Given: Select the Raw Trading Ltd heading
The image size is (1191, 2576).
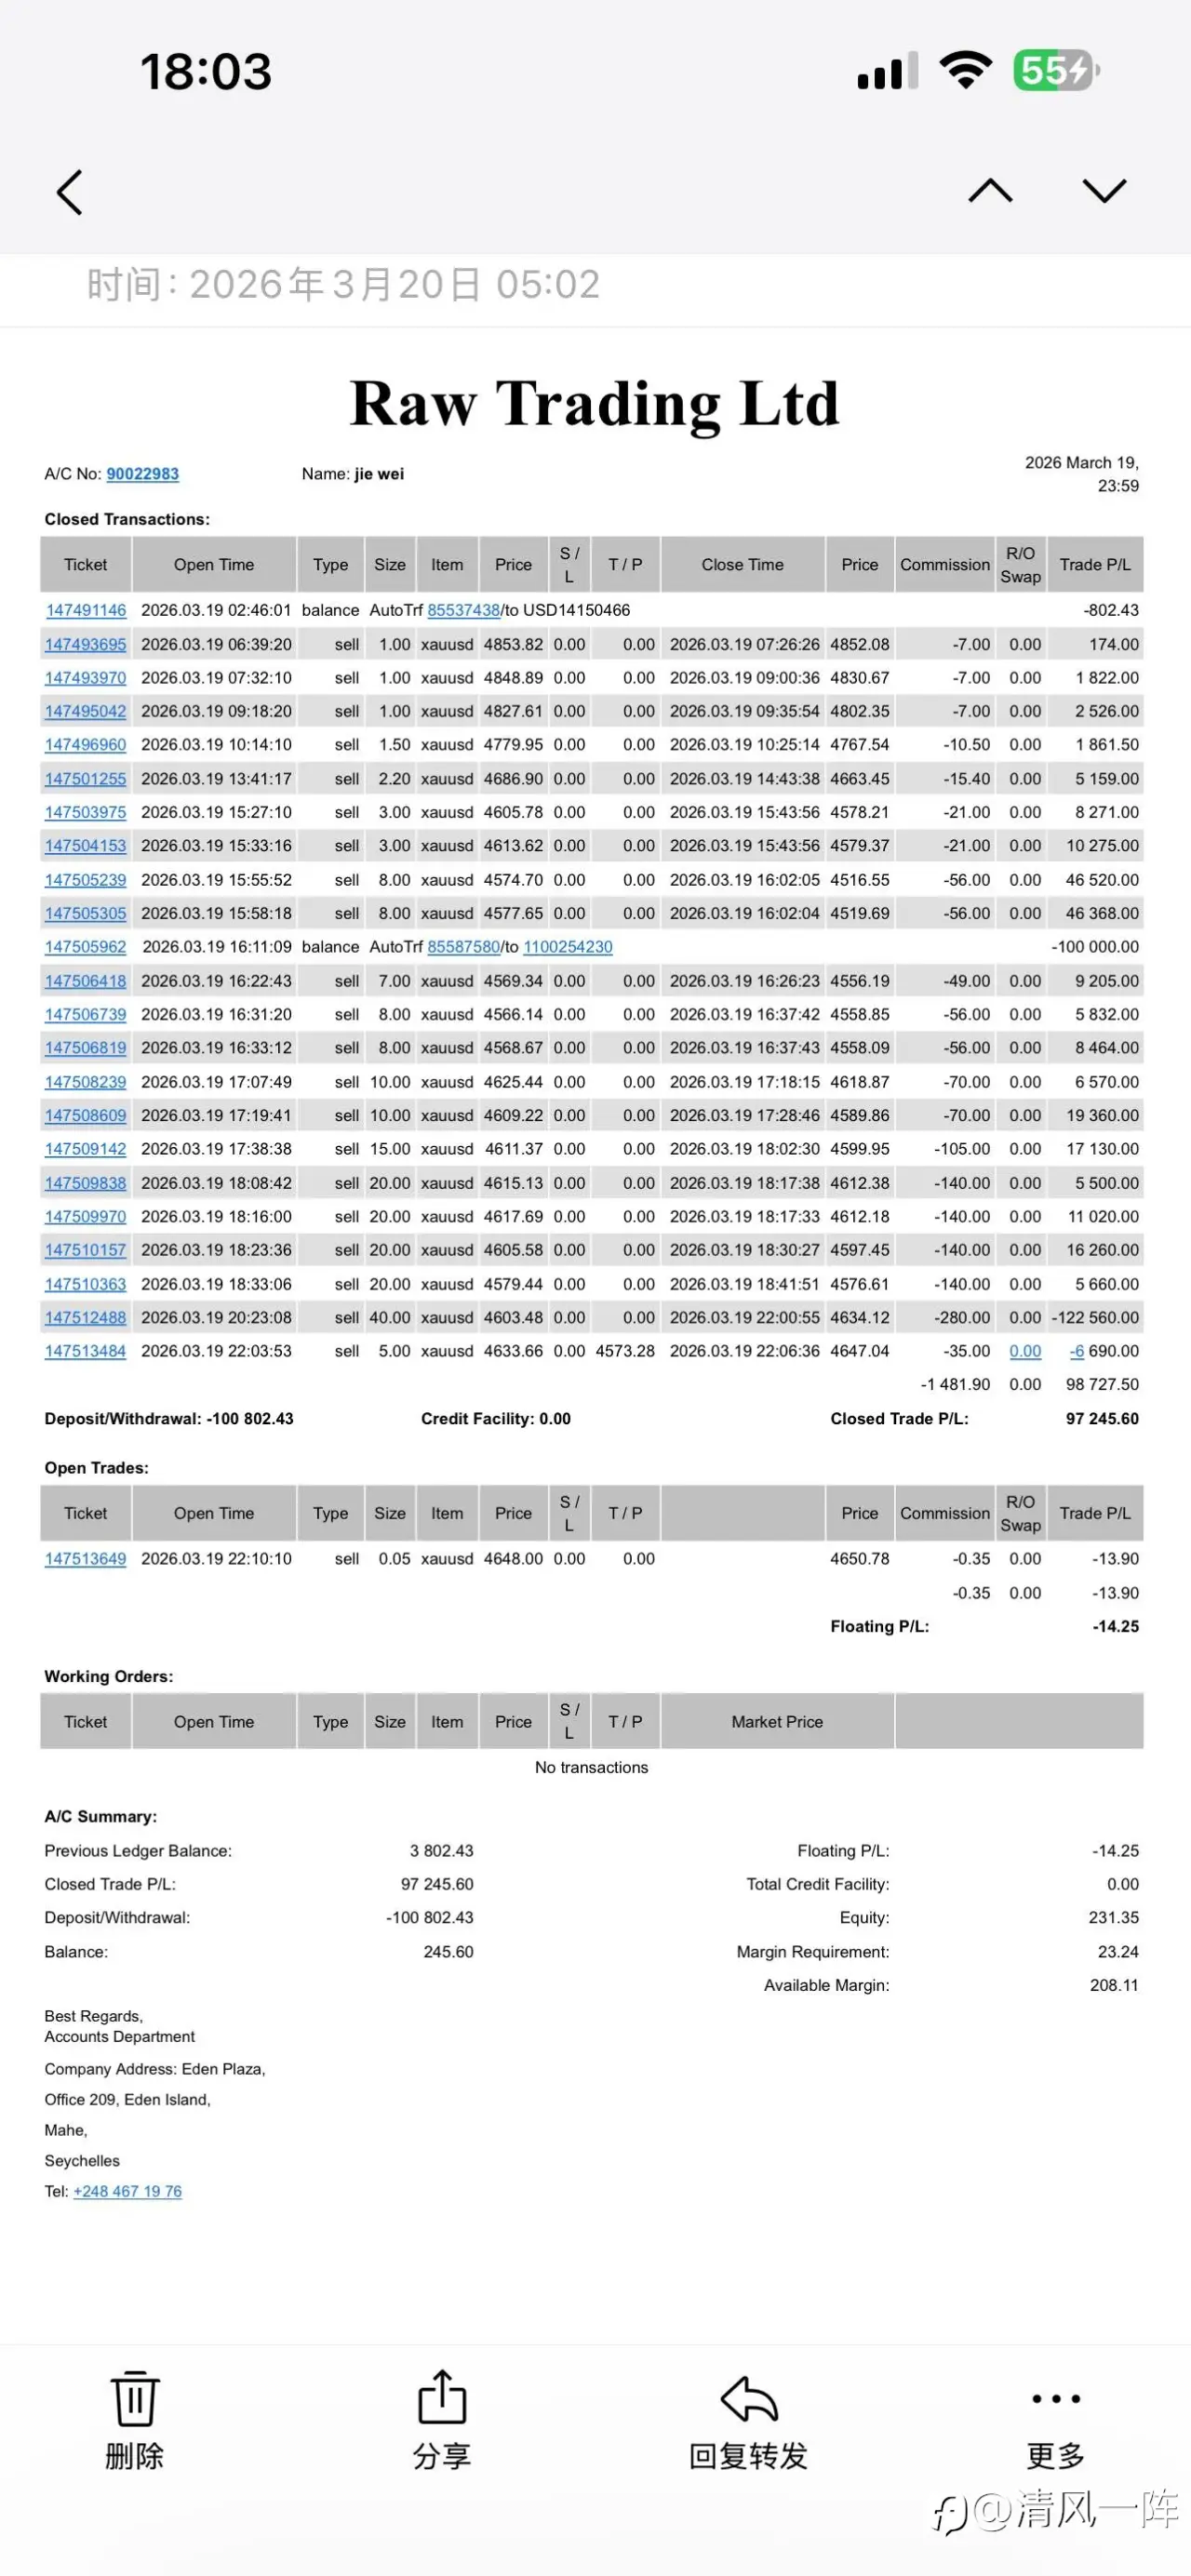Looking at the screenshot, I should (x=595, y=404).
